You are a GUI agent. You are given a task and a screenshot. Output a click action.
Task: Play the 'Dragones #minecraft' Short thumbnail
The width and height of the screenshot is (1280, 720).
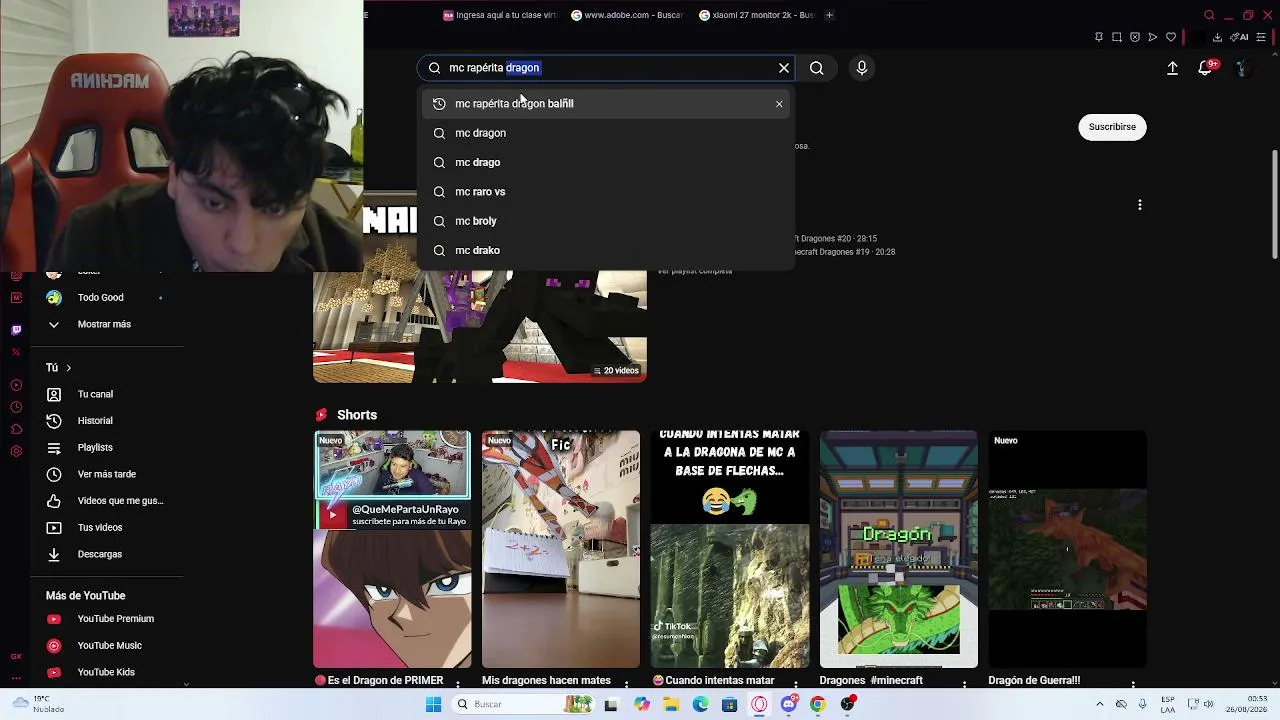click(x=899, y=549)
